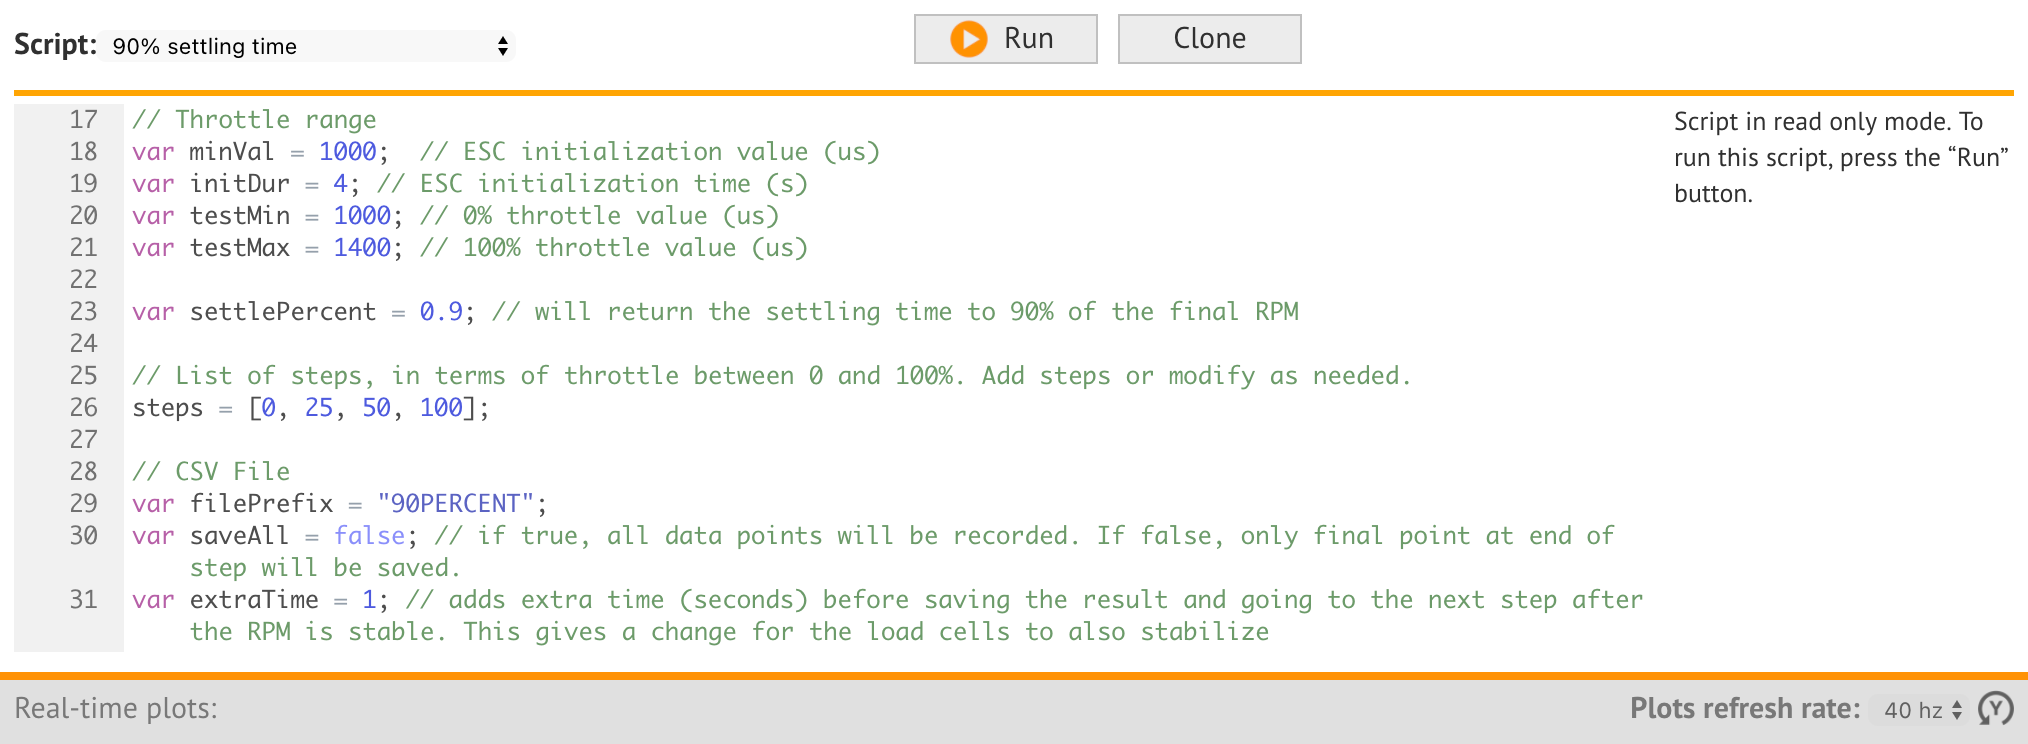Click the Y-axis reset icon beside refresh rate

pos(1994,710)
